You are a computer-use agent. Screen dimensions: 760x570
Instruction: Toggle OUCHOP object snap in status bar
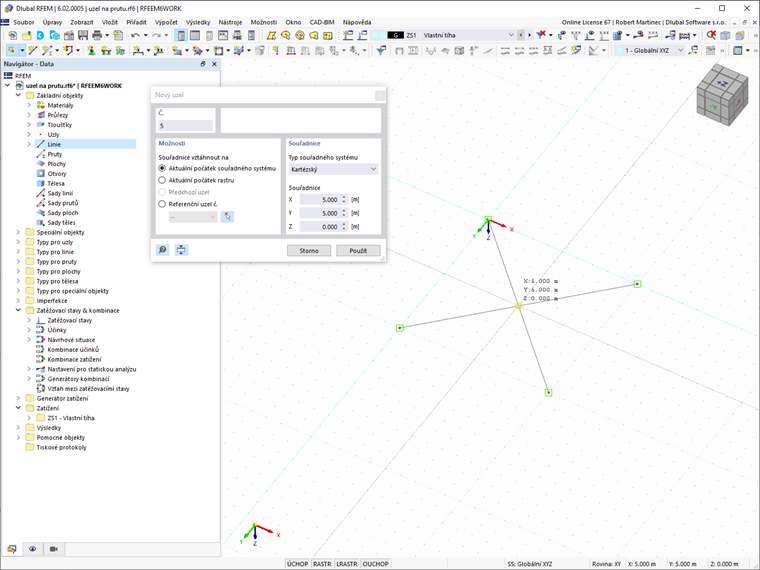tap(375, 564)
